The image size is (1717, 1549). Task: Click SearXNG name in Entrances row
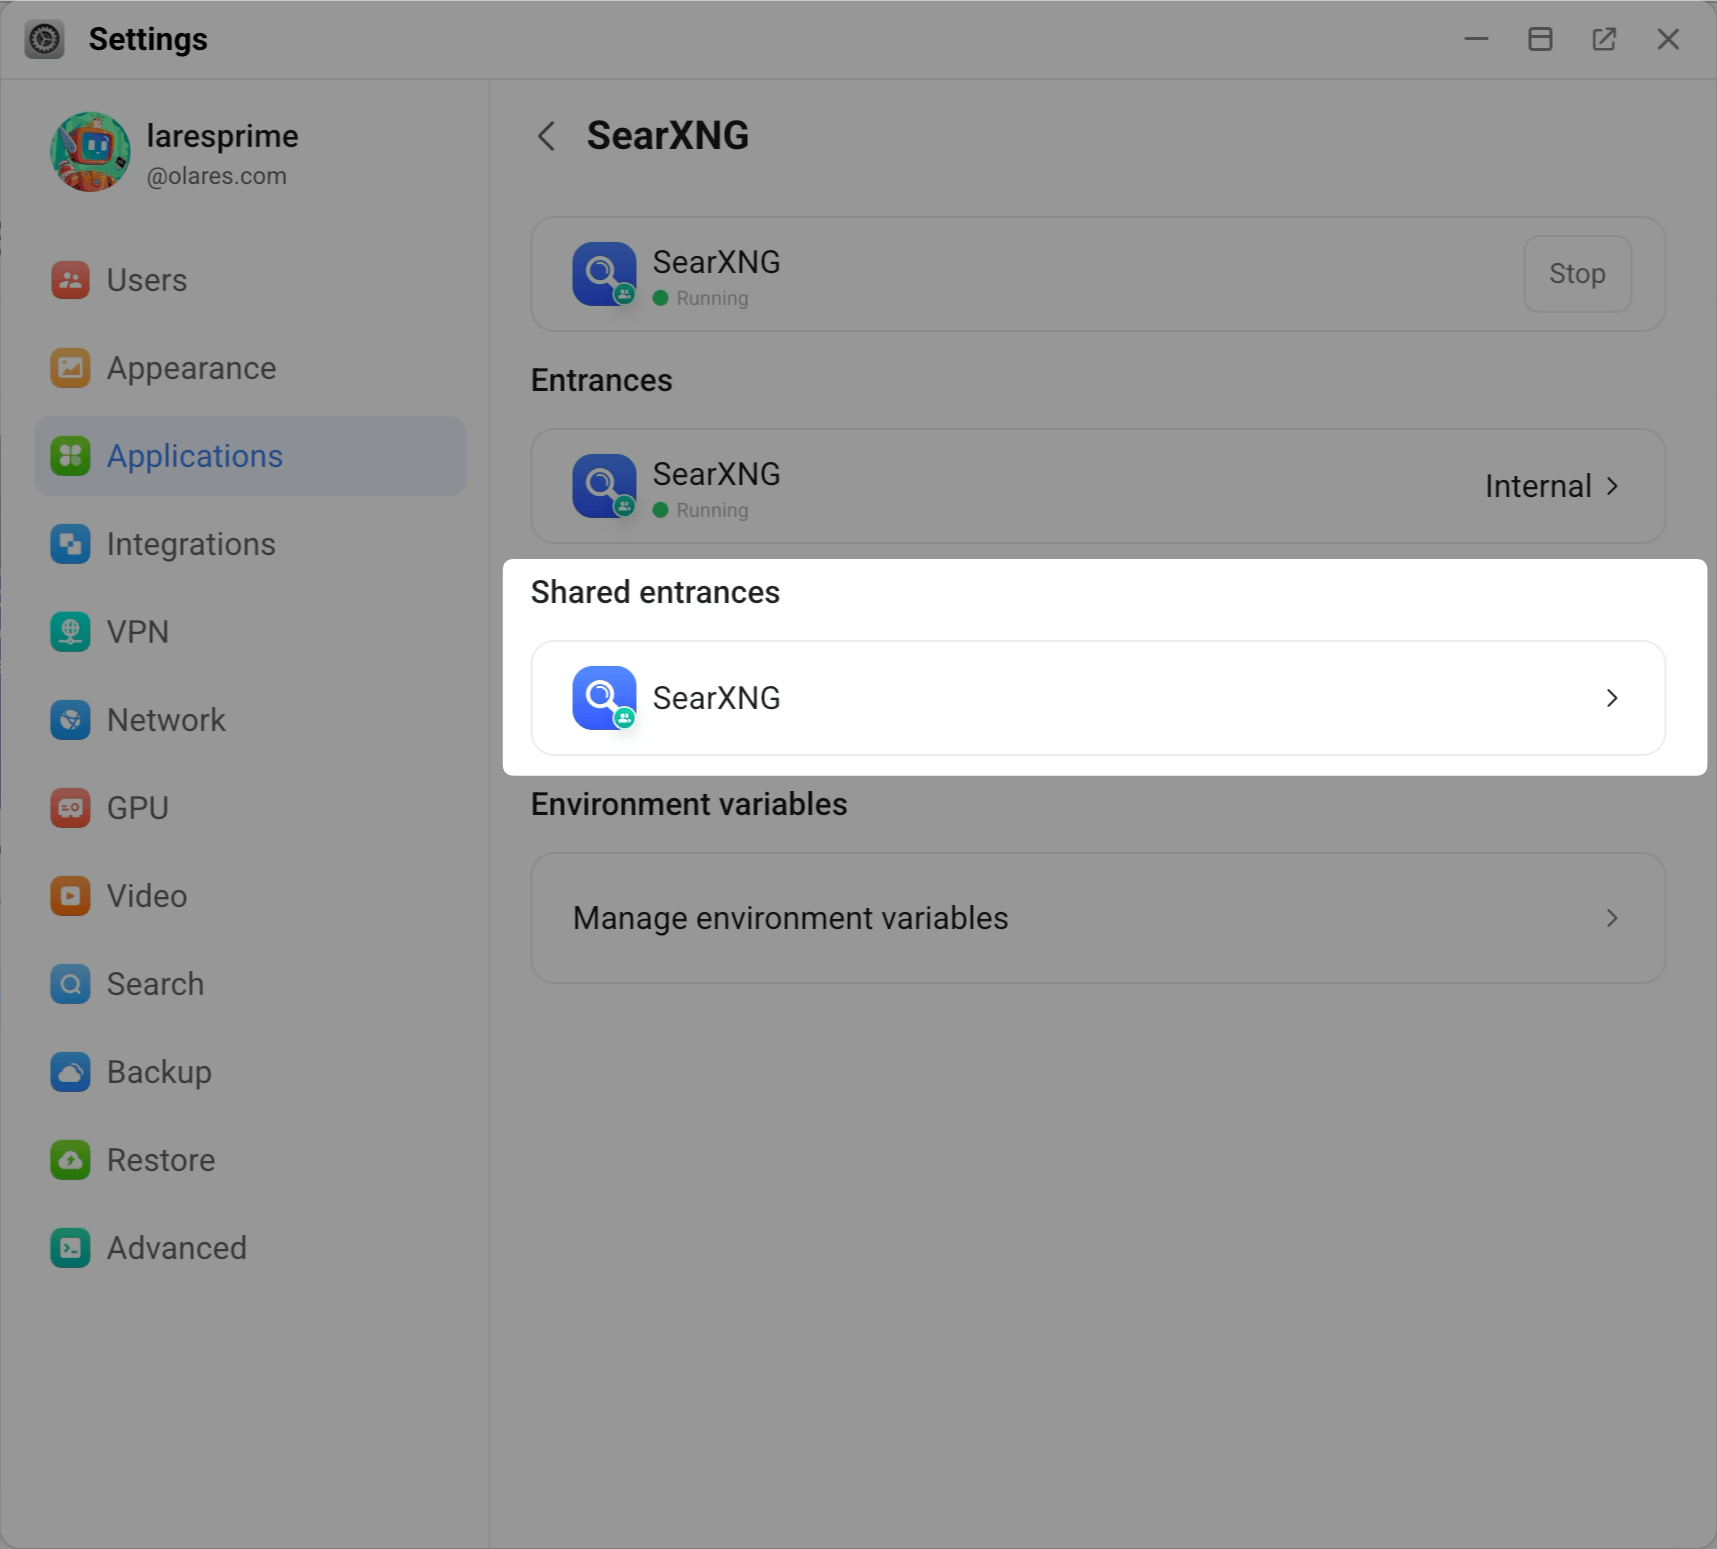point(716,474)
